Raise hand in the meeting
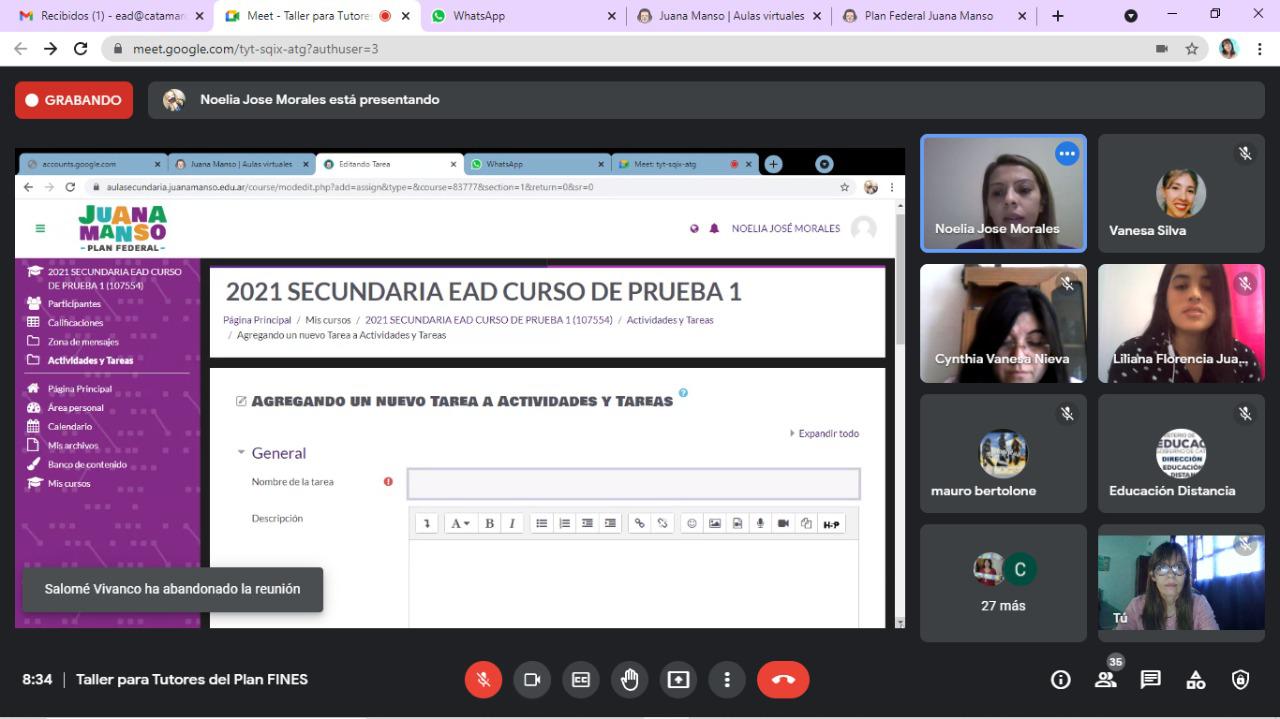This screenshot has width=1280, height=719. click(x=629, y=680)
